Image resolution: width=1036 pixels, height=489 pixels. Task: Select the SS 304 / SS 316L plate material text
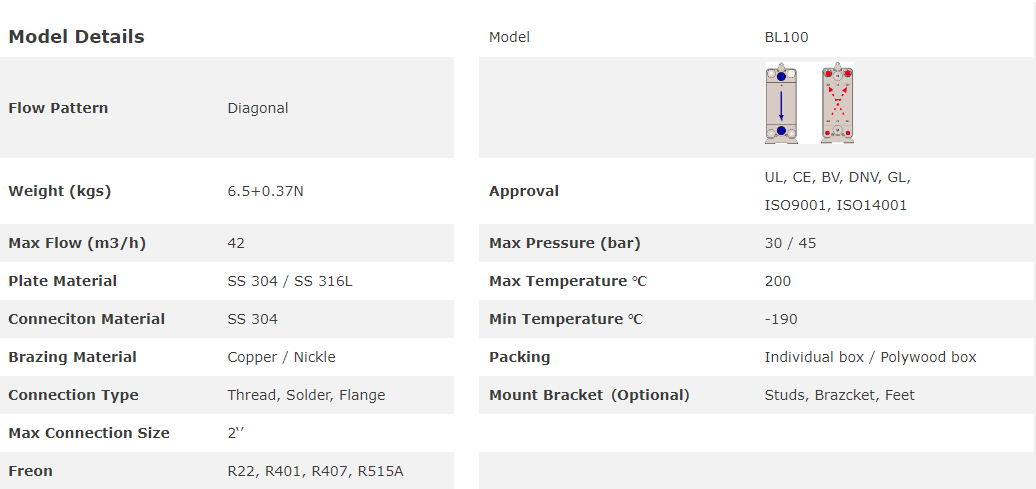pyautogui.click(x=290, y=281)
